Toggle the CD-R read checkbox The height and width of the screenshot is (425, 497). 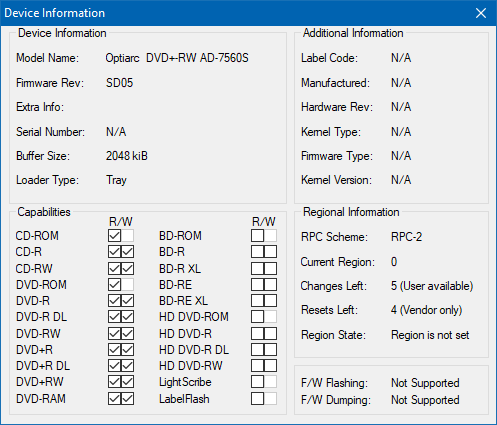pyautogui.click(x=114, y=252)
